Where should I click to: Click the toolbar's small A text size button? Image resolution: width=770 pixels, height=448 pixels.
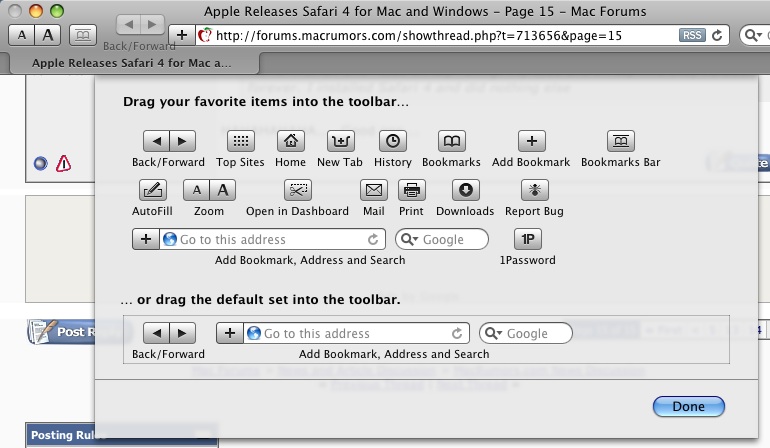click(22, 35)
